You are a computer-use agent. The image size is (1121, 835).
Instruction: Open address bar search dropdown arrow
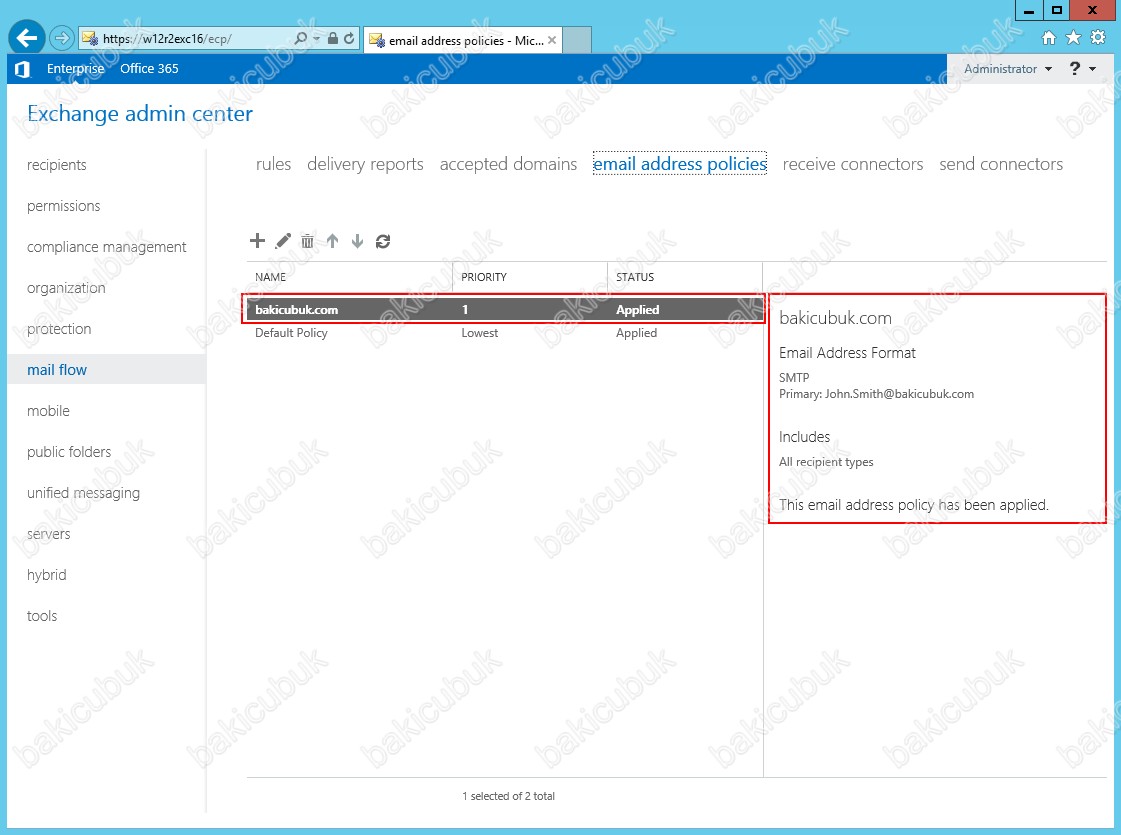tap(316, 39)
